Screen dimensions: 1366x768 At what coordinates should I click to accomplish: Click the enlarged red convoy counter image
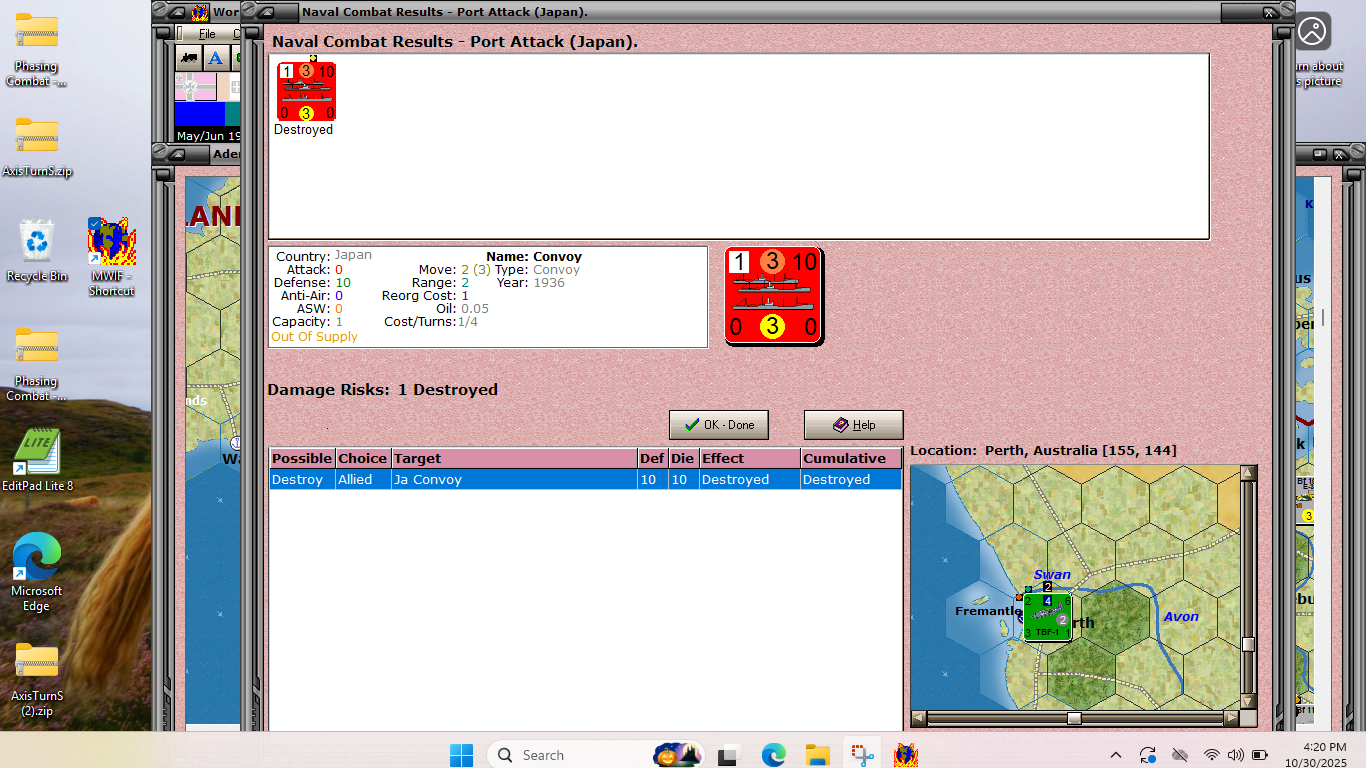[x=773, y=295]
